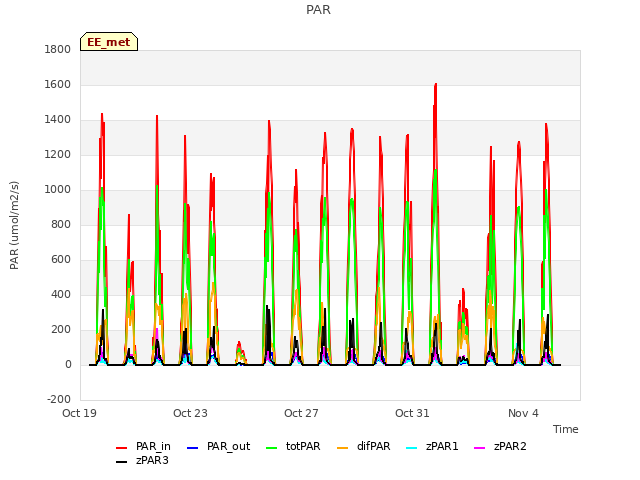Click the EE_met annotation label
Viewport: 640px width, 480px height.
pyautogui.click(x=109, y=42)
